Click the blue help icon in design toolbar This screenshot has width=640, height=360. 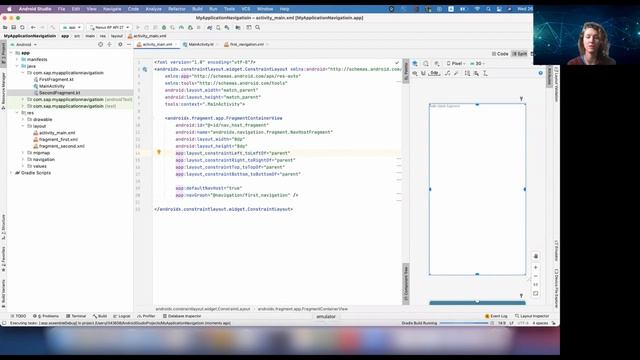coord(540,73)
